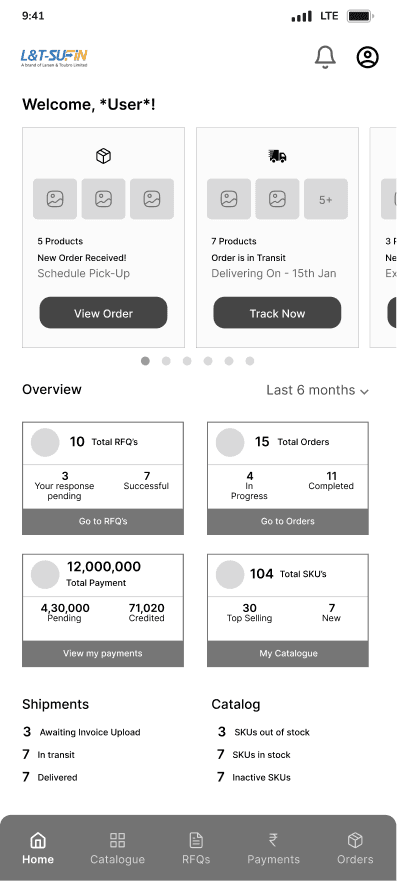Click the Track Now button

pos(277,313)
